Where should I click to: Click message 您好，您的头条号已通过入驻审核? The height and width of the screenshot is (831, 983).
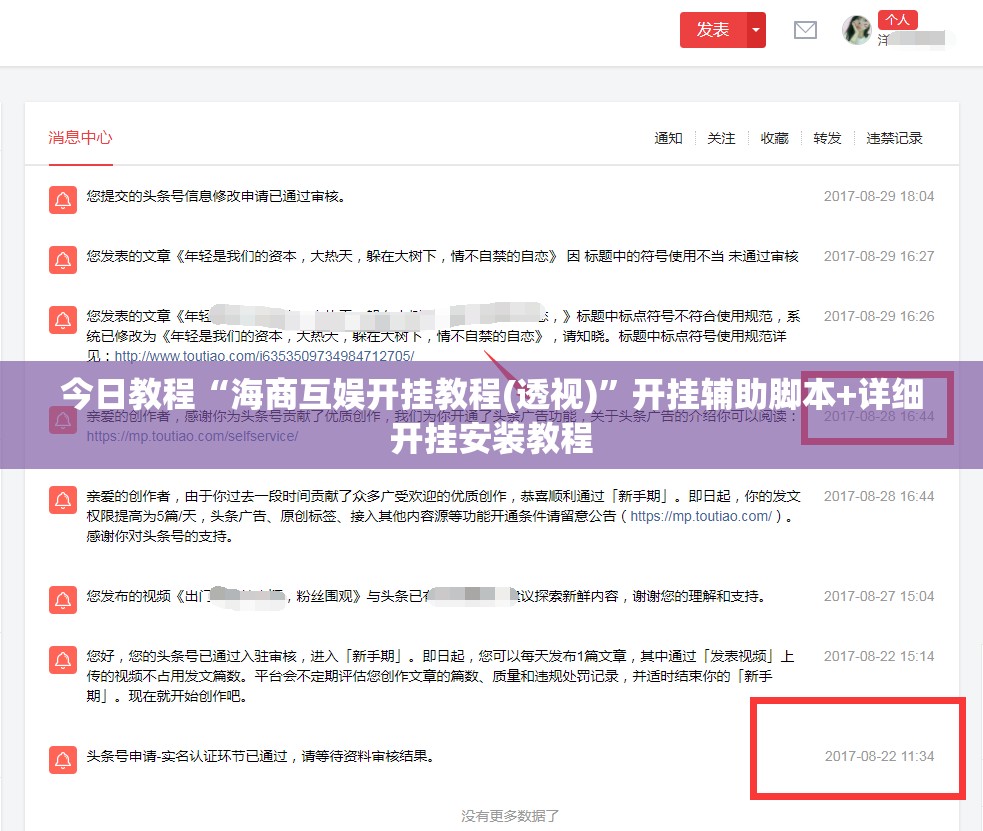point(440,676)
